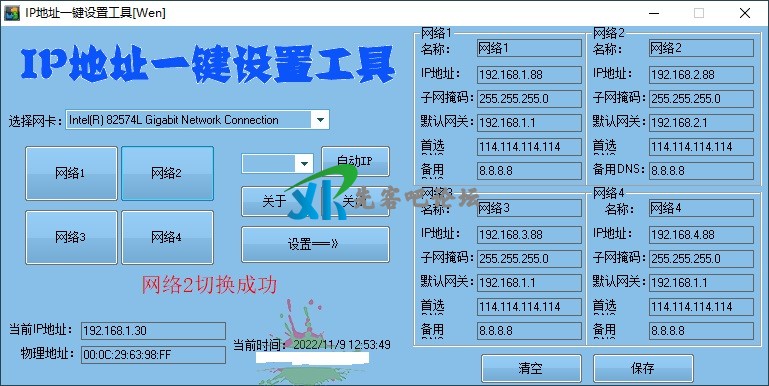Screen dimensions: 769x386
Task: Click the 自动IP button
Action: (355, 161)
